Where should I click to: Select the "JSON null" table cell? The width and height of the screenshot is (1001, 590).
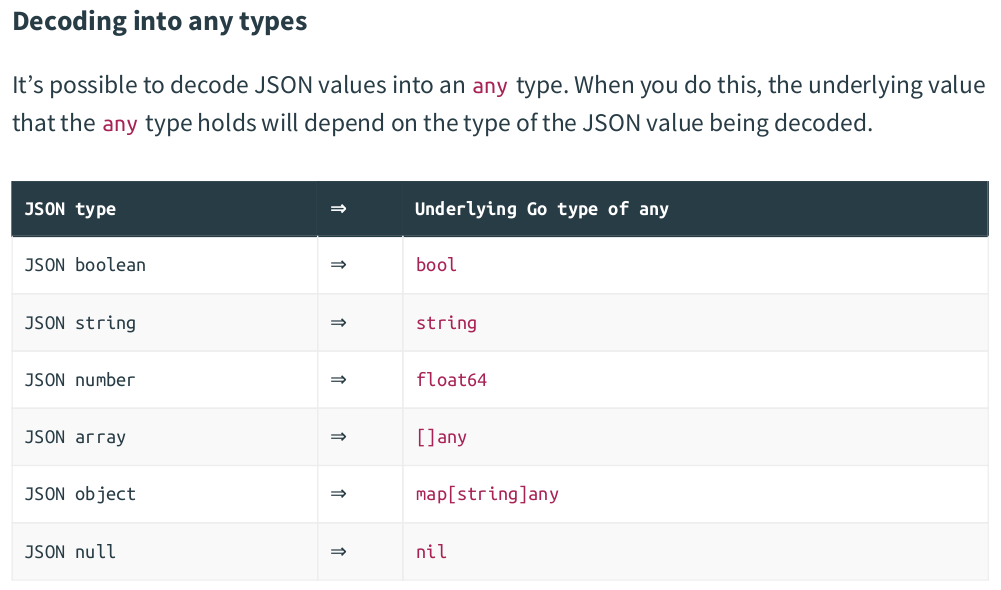[x=70, y=551]
